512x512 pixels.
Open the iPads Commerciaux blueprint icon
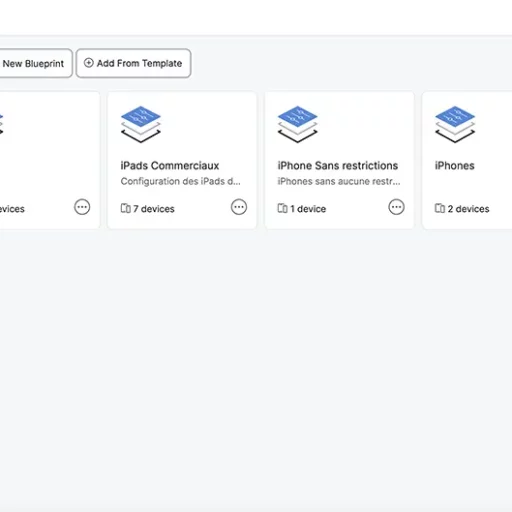pos(141,124)
